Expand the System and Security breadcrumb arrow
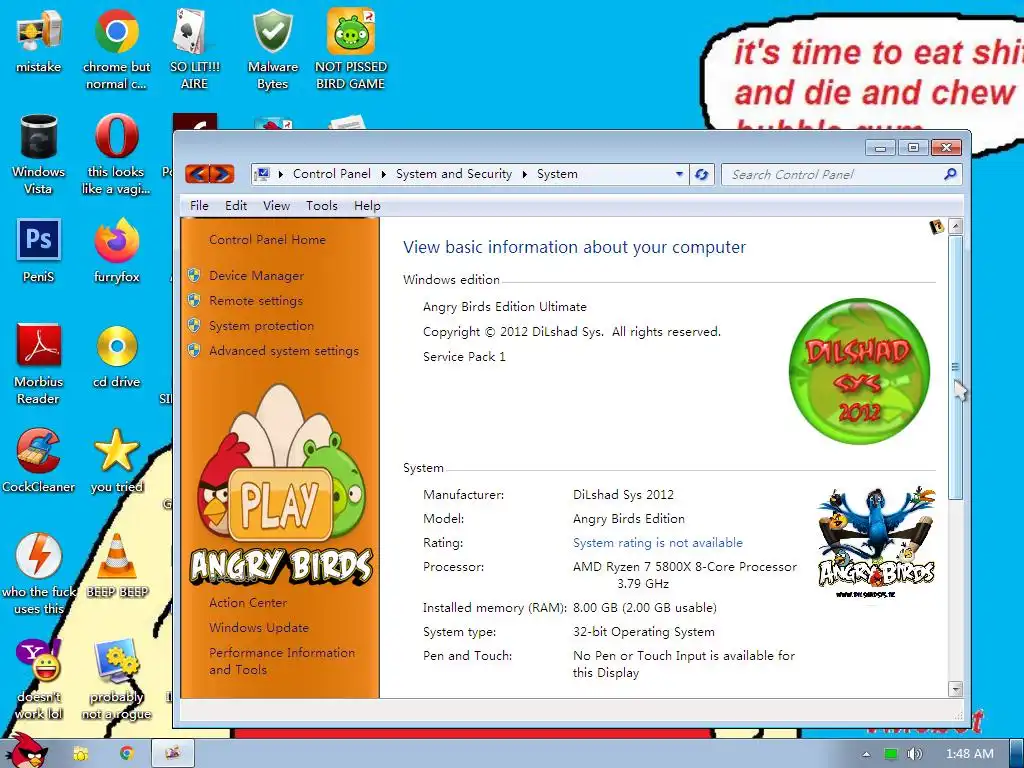Viewport: 1024px width, 768px height. coord(524,174)
